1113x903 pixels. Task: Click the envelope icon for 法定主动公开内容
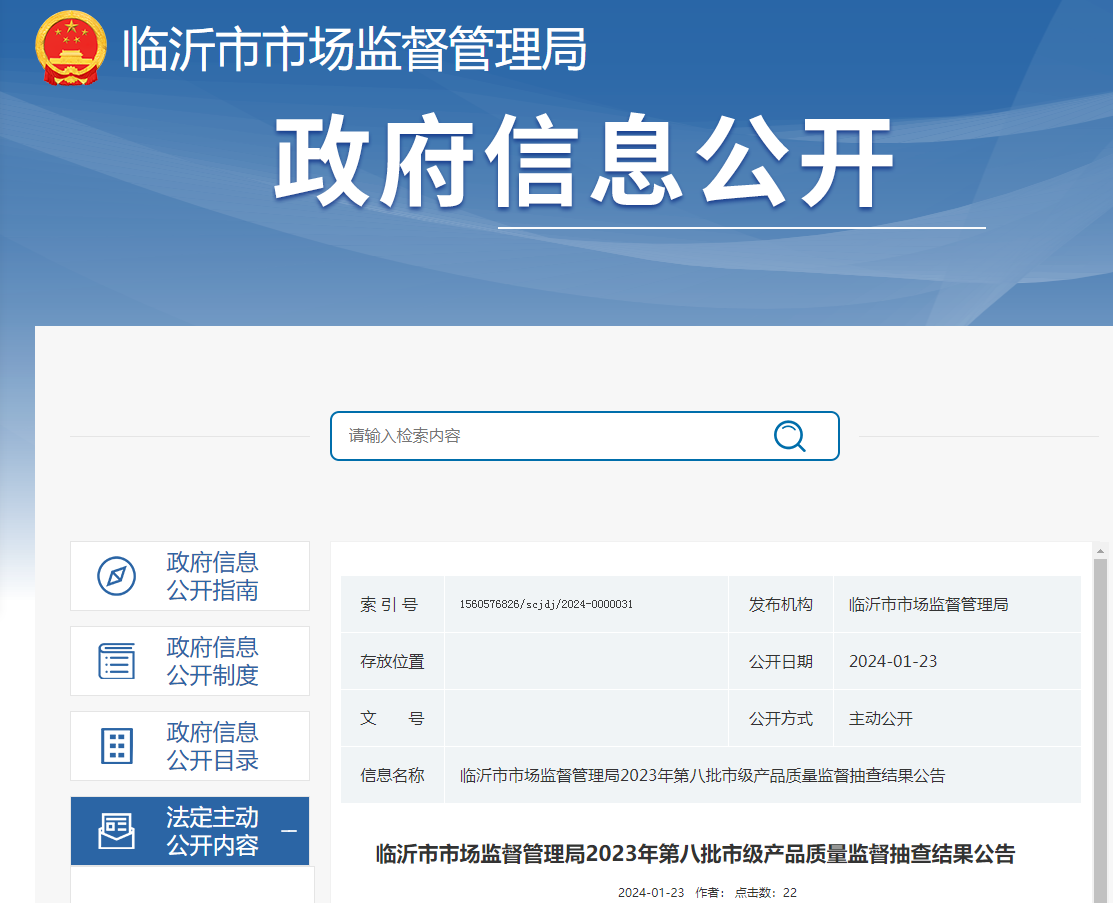point(116,831)
